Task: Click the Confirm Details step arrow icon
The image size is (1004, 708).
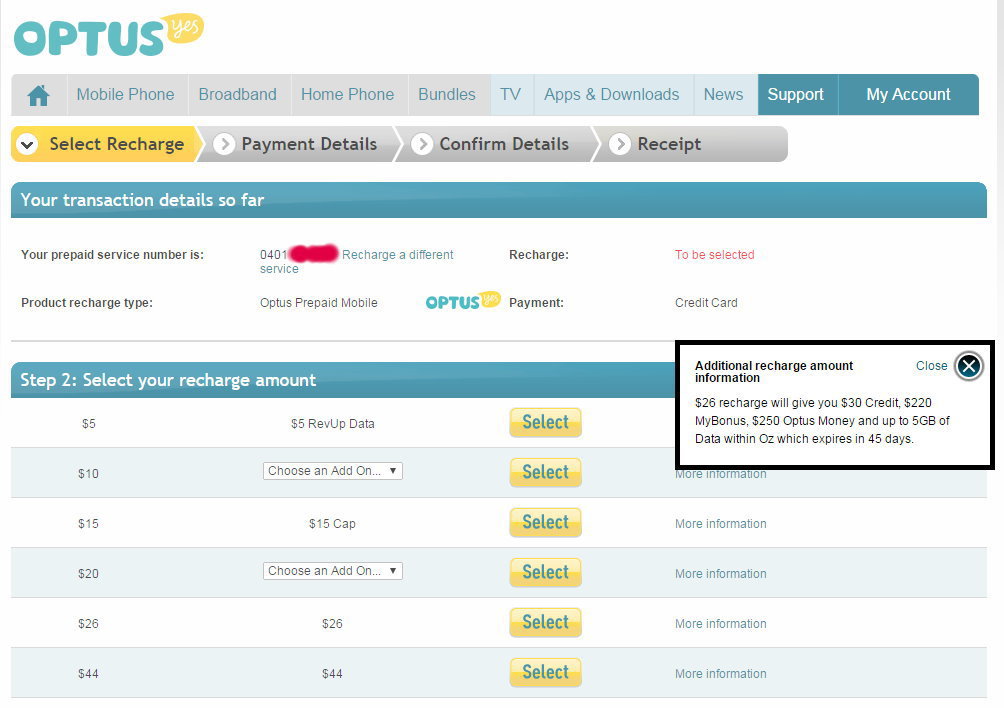Action: (422, 144)
